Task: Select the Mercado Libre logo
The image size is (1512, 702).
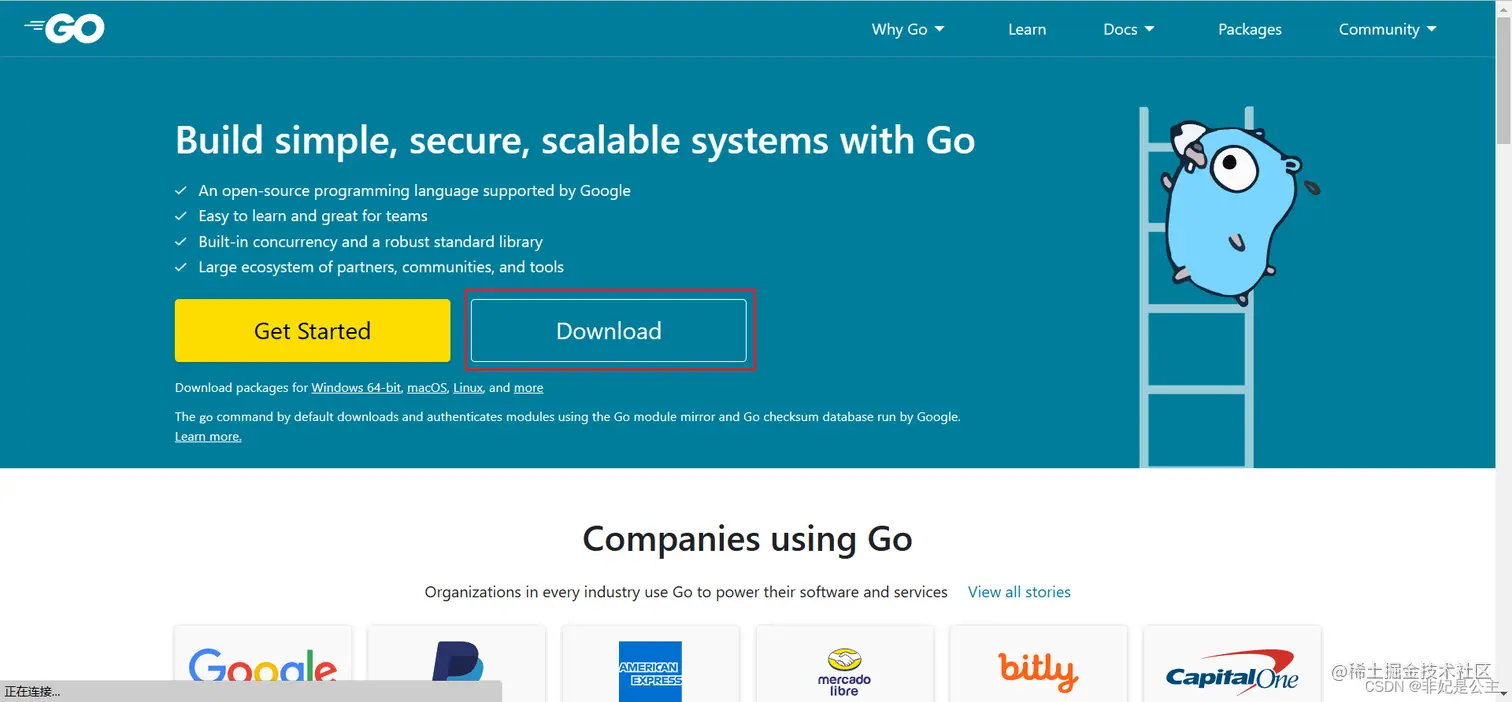Action: 844,668
